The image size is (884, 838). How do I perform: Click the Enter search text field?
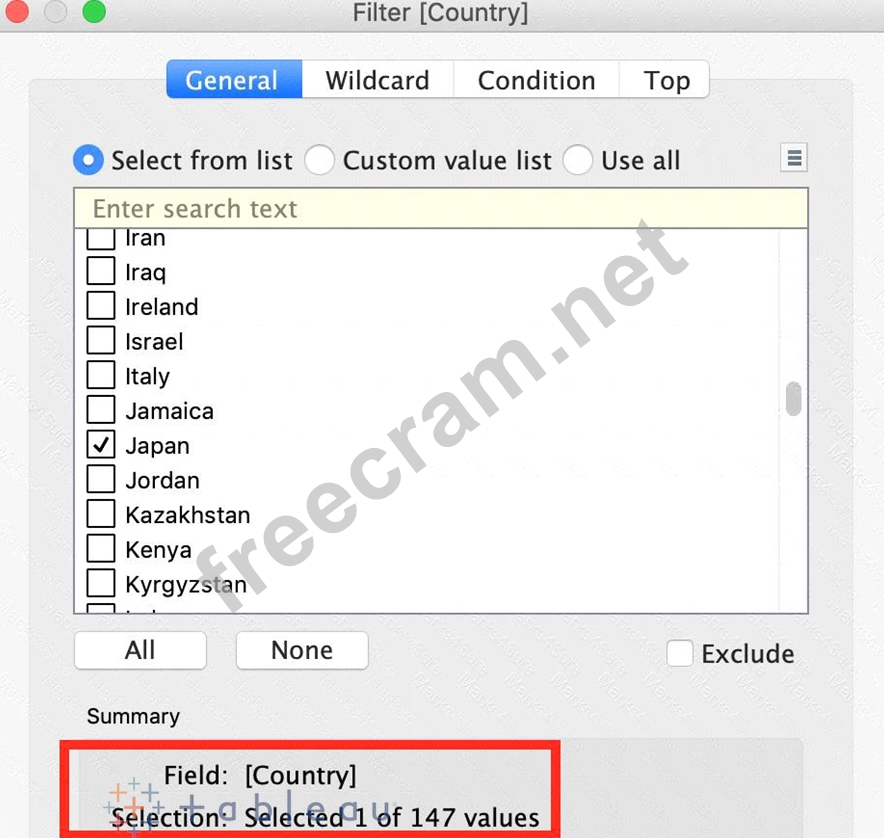(x=440, y=208)
